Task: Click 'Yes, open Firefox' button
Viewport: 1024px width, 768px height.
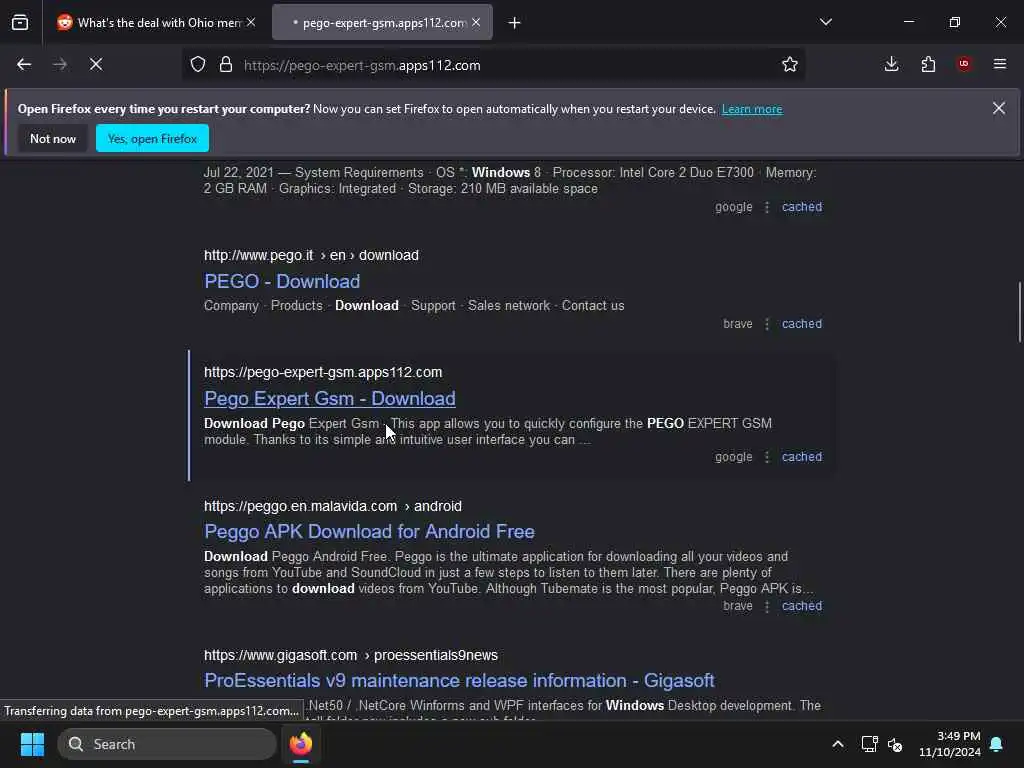Action: coord(152,138)
